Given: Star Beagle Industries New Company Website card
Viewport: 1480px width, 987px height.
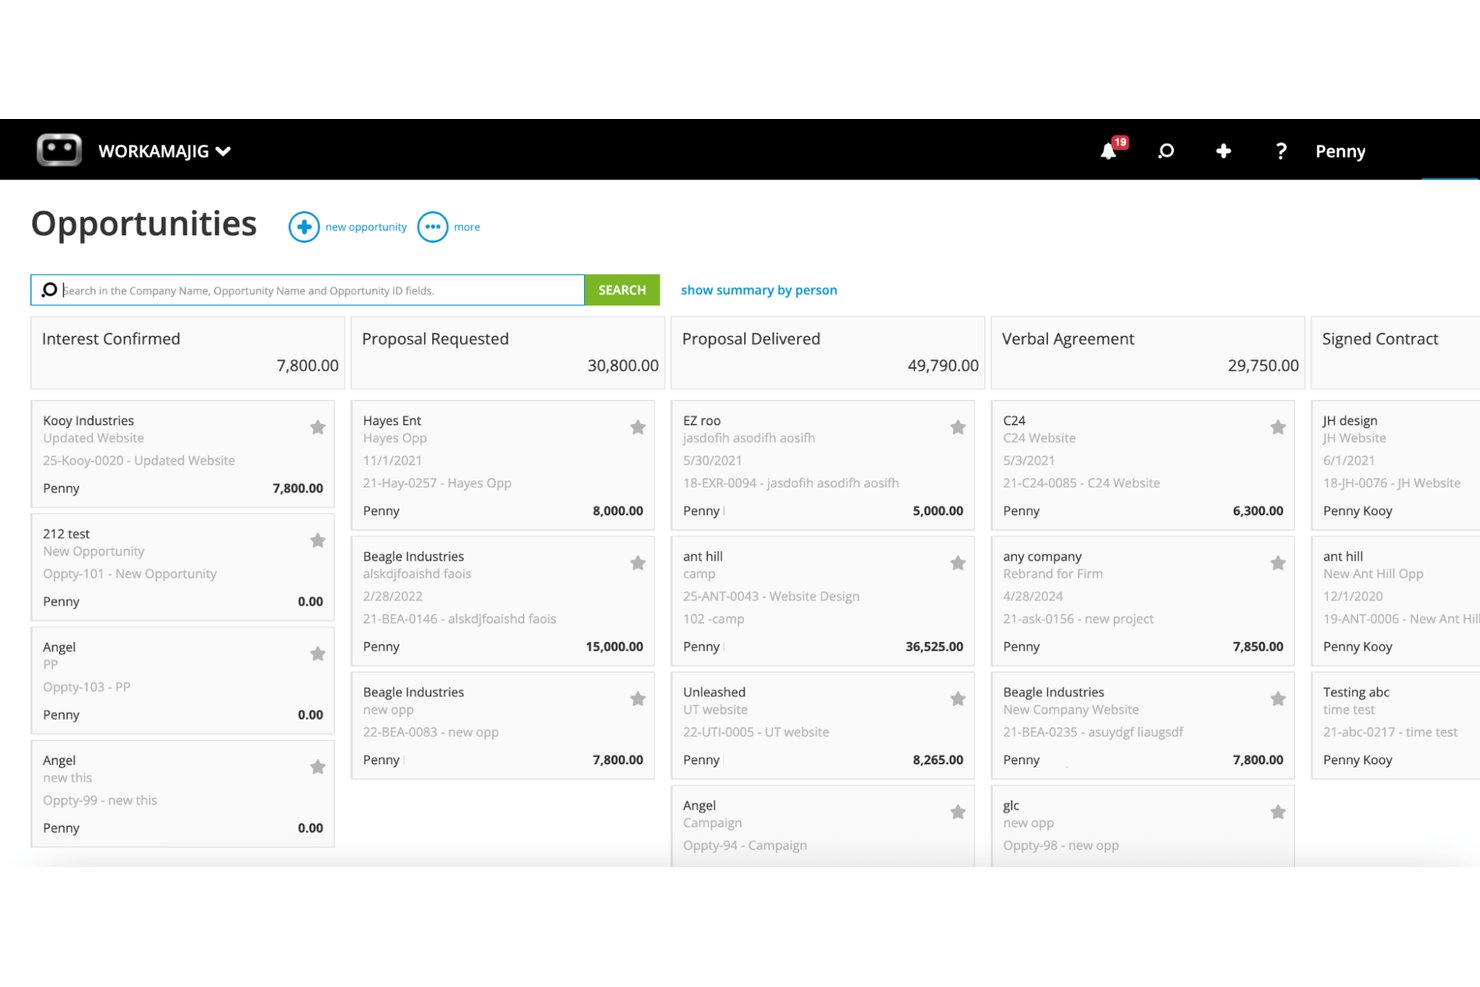Looking at the screenshot, I should [x=1278, y=699].
